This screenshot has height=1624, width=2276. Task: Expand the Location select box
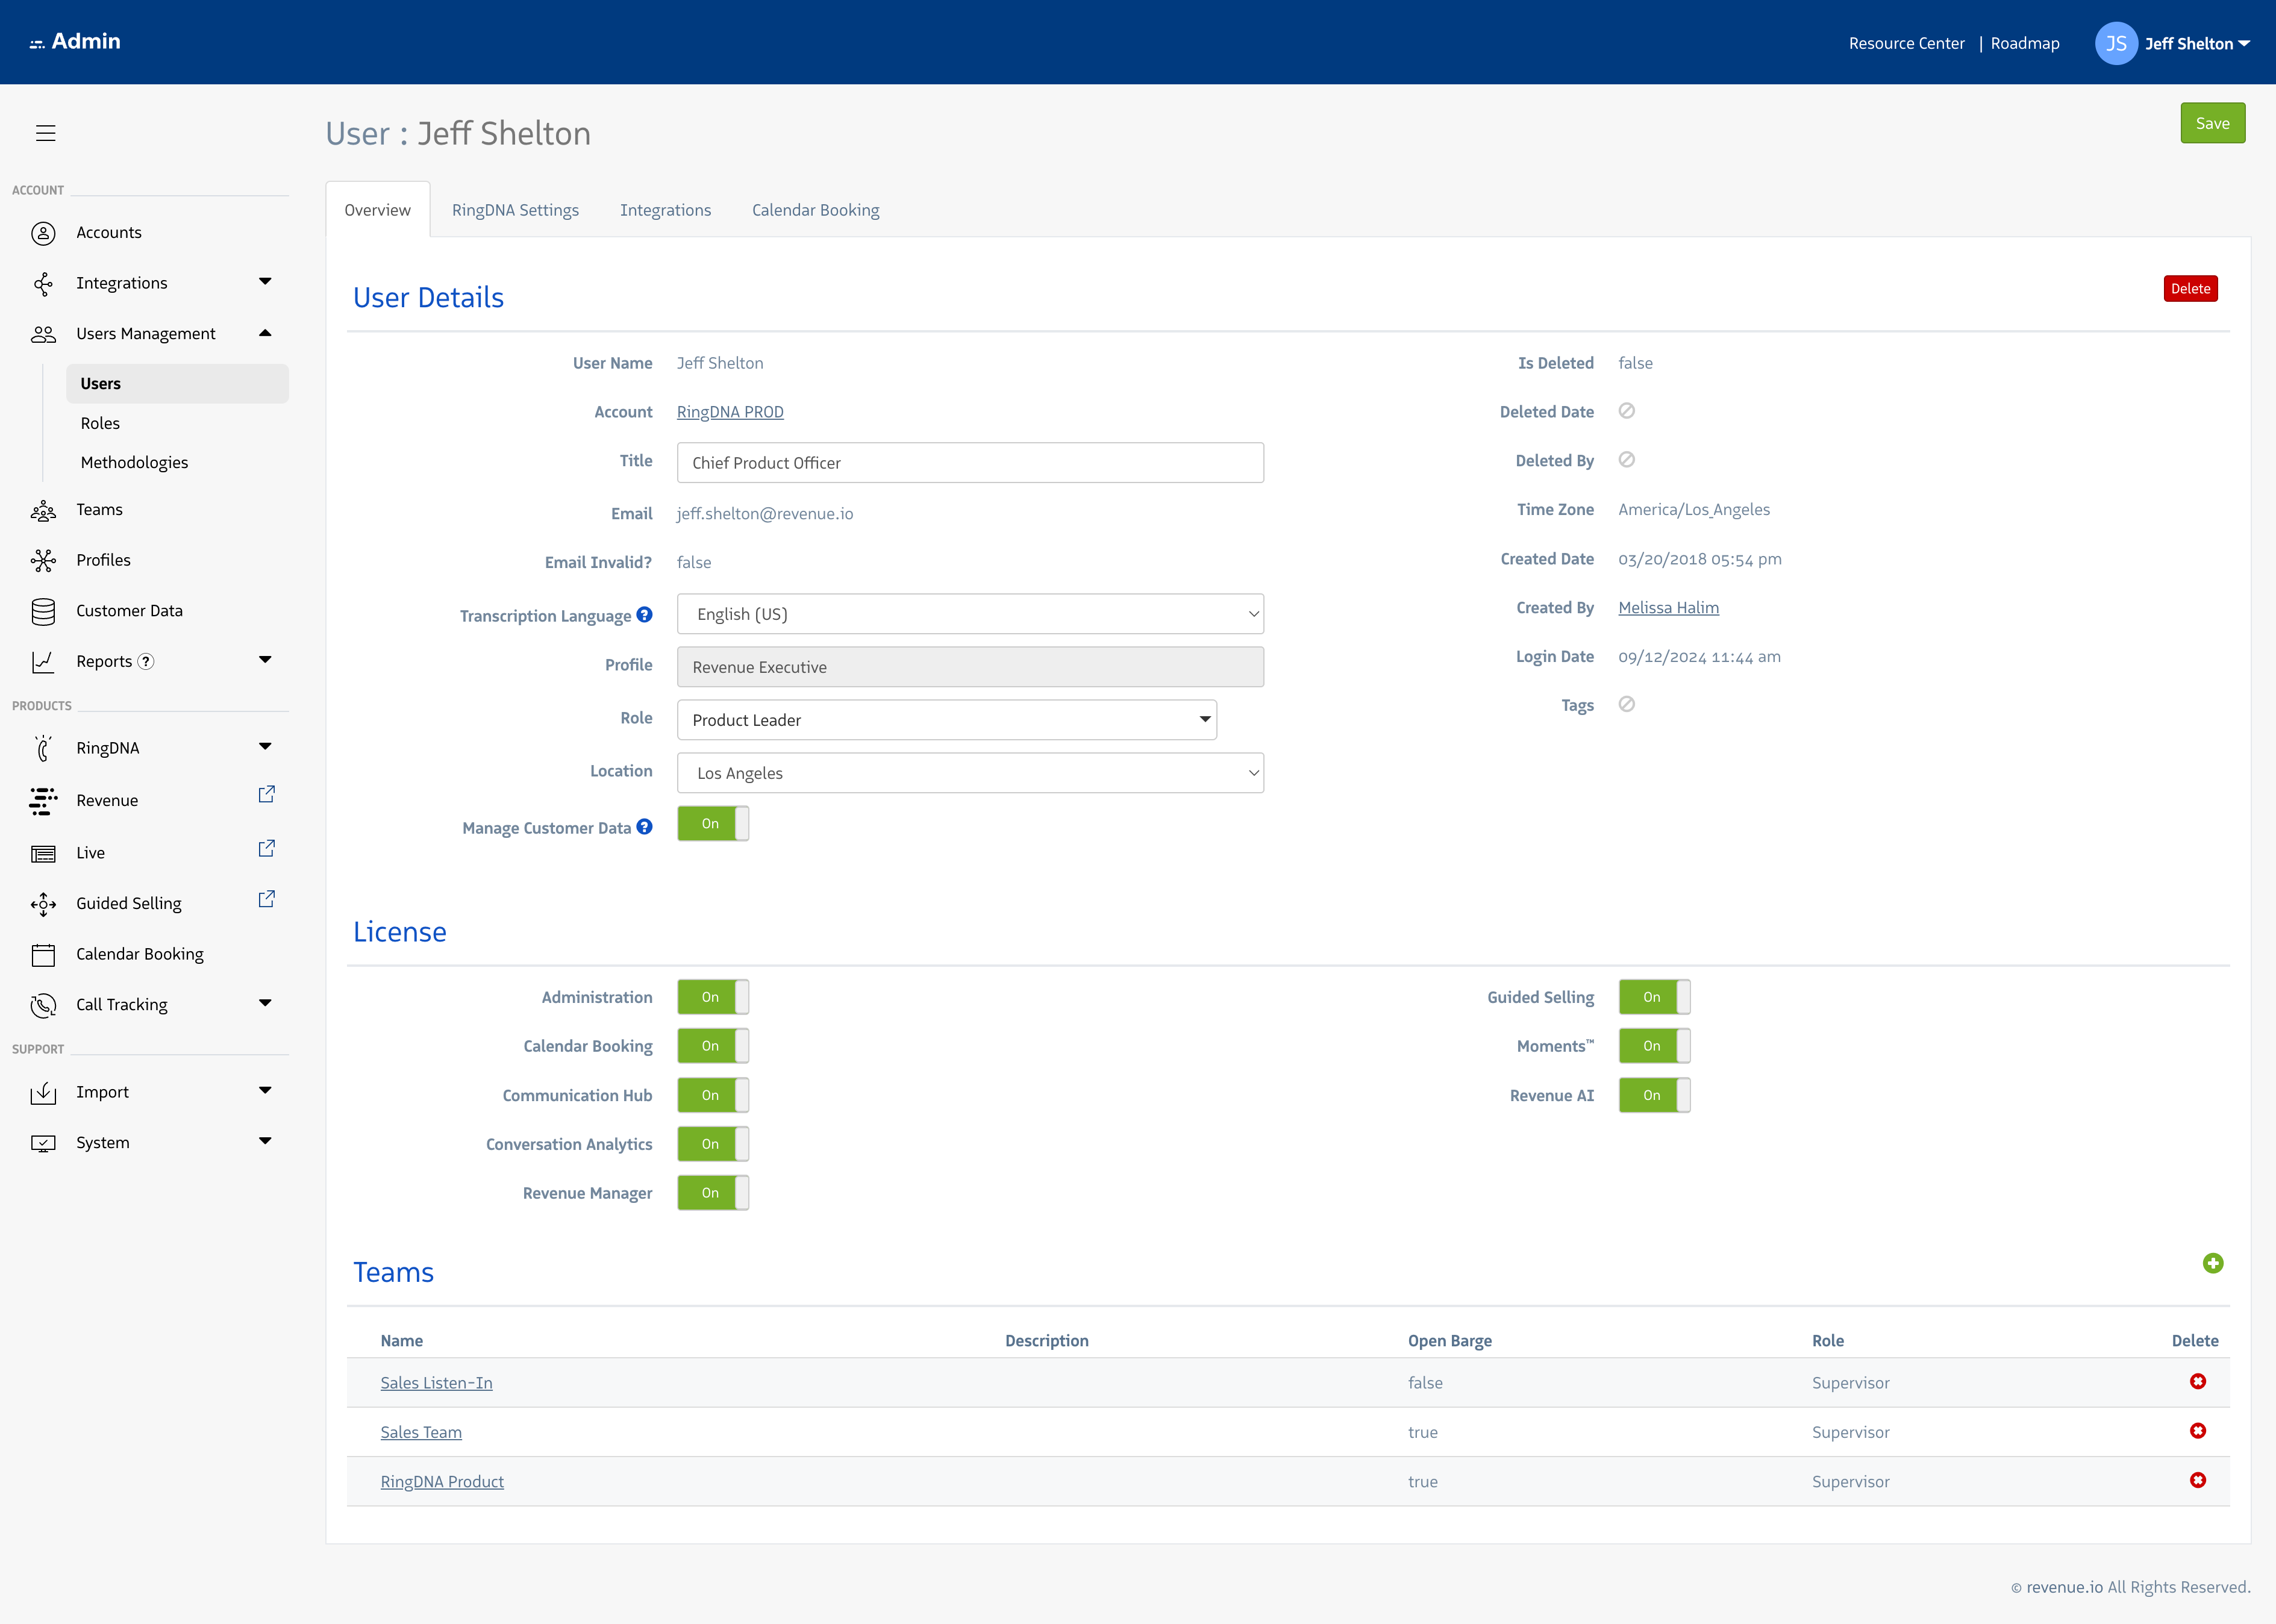point(969,773)
